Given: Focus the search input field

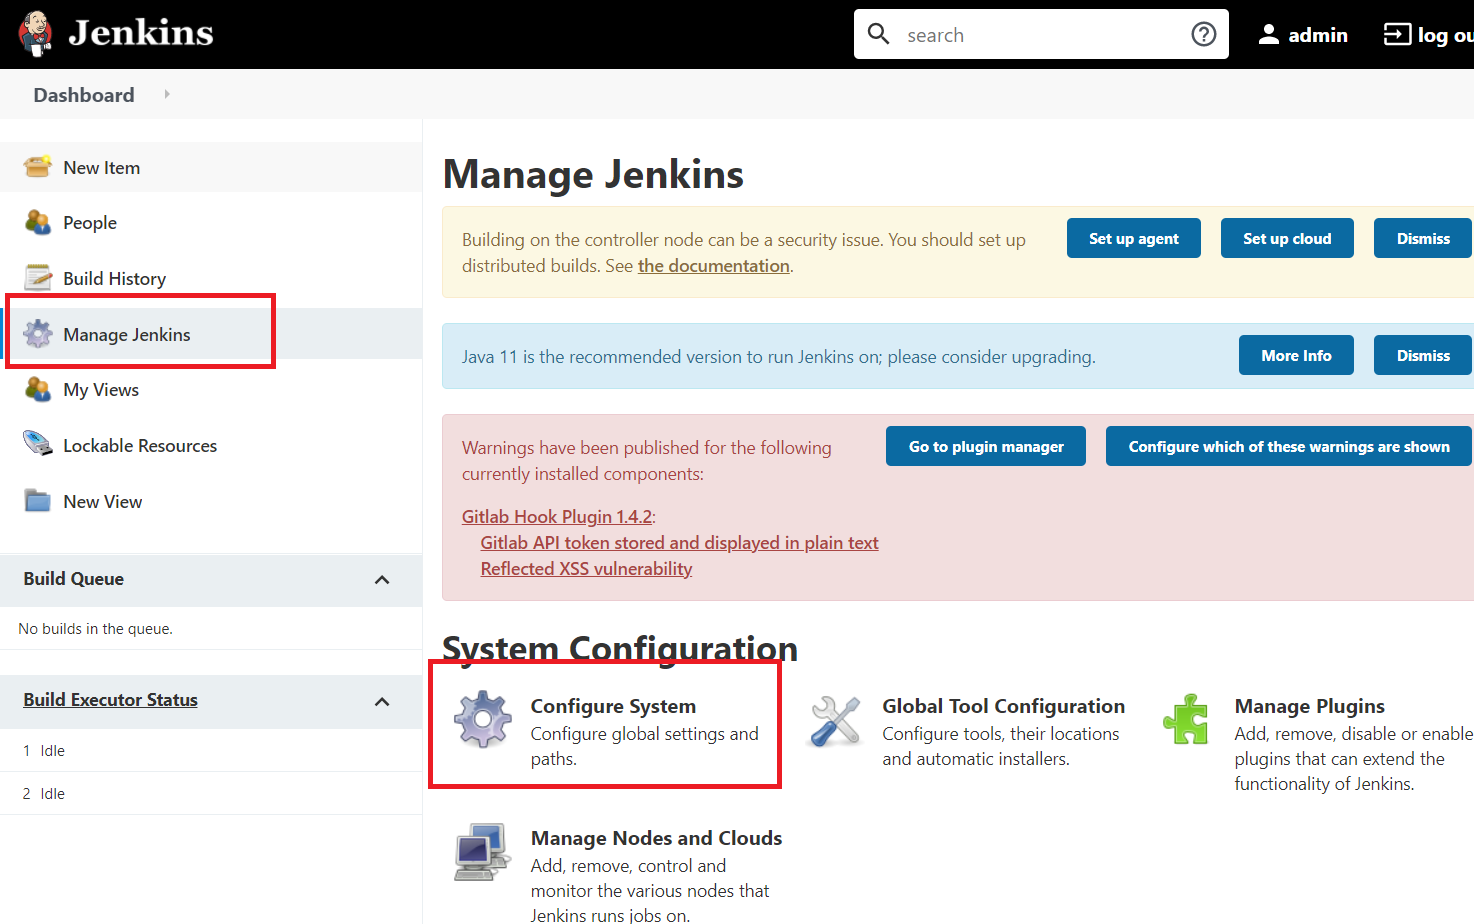Looking at the screenshot, I should tap(1040, 35).
